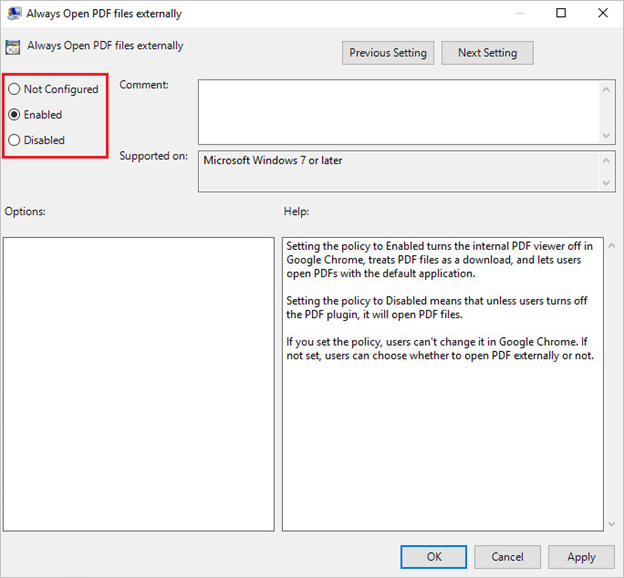Click the title bar policy window icon
The height and width of the screenshot is (578, 624).
(x=14, y=14)
